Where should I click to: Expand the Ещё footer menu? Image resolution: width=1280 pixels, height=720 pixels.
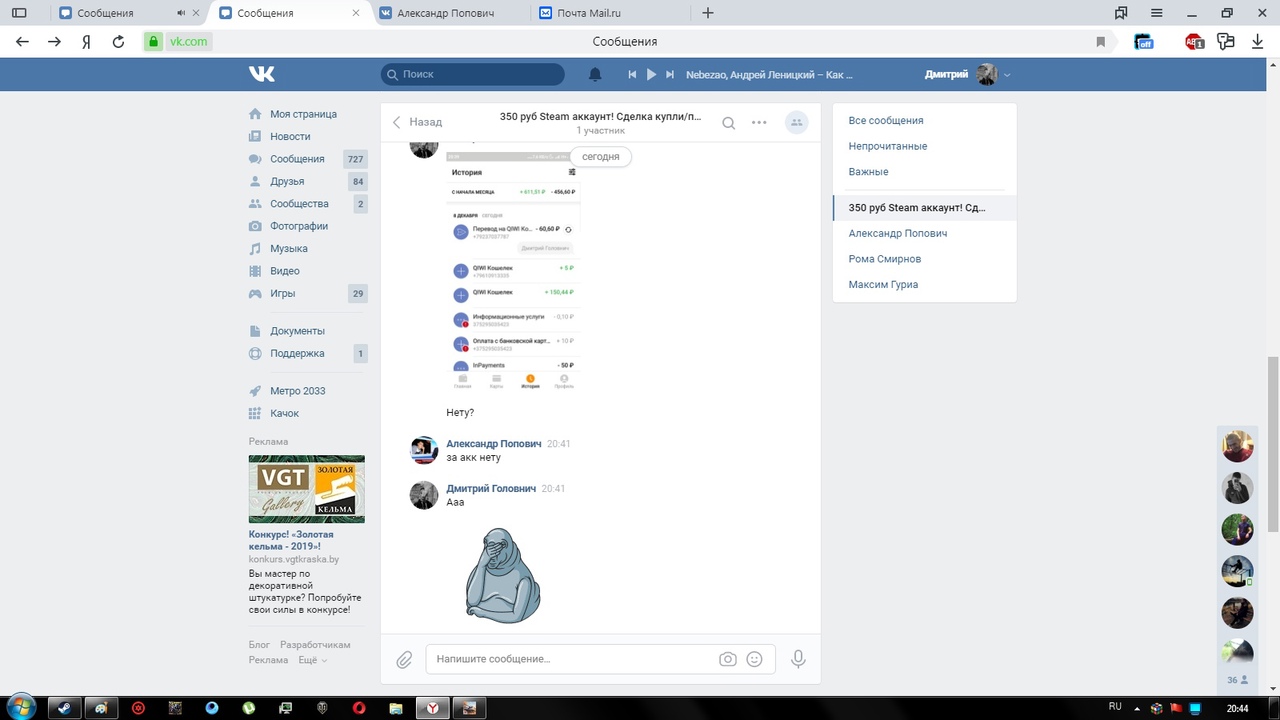312,660
